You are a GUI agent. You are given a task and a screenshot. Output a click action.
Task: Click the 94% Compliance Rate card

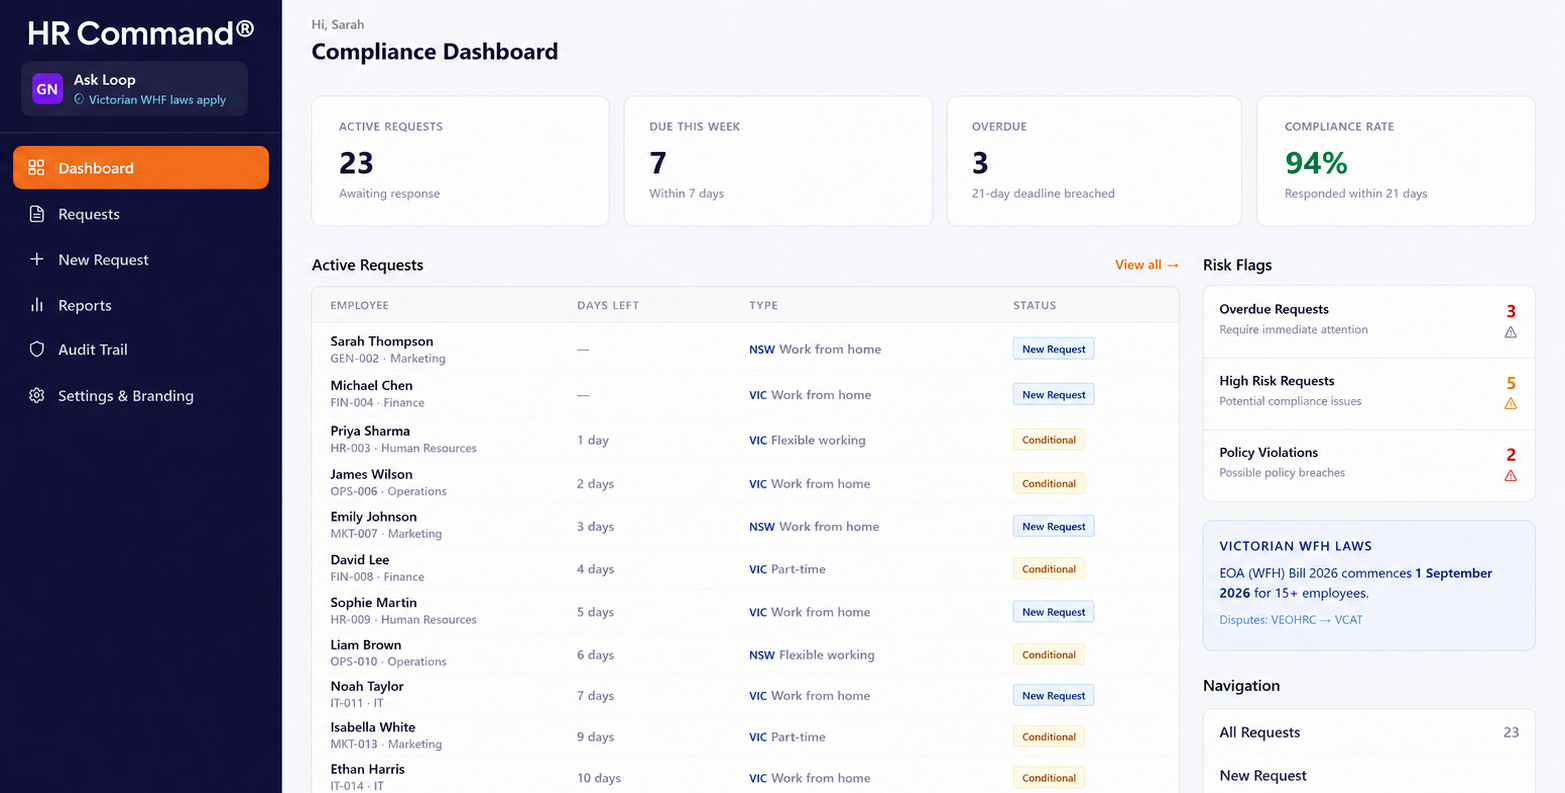1396,161
